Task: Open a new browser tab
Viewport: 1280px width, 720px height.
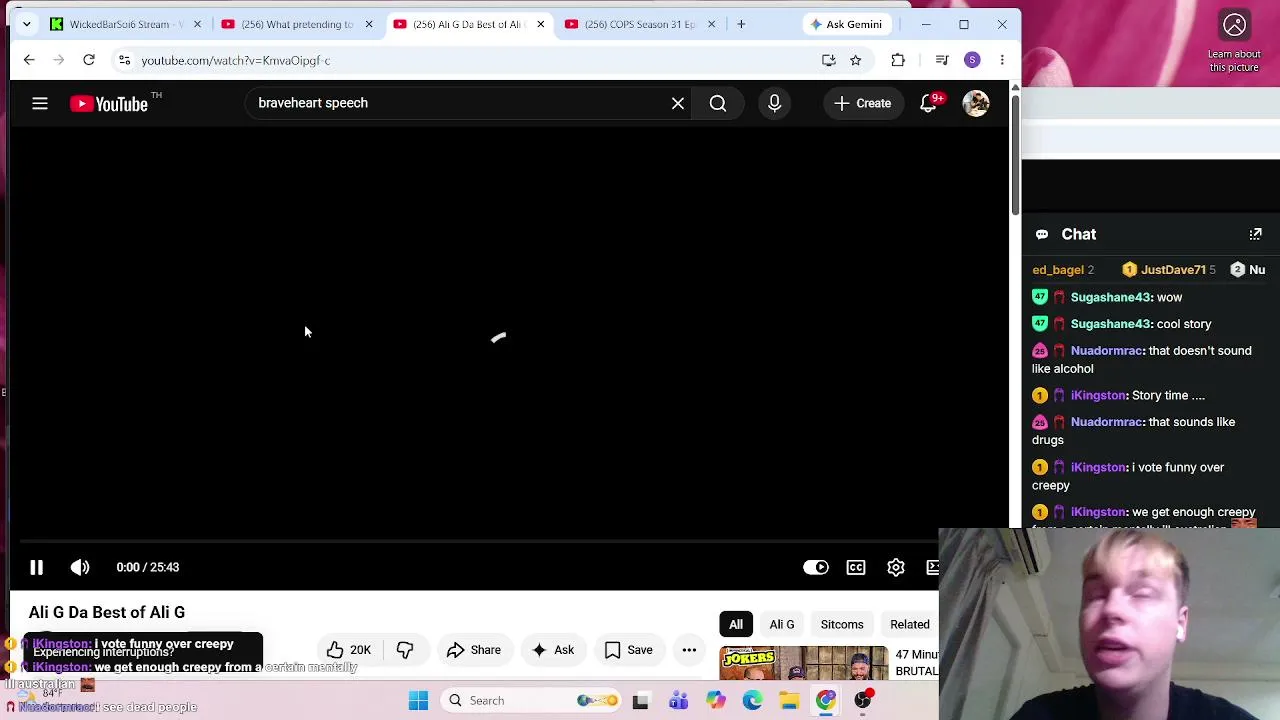Action: pos(741,24)
